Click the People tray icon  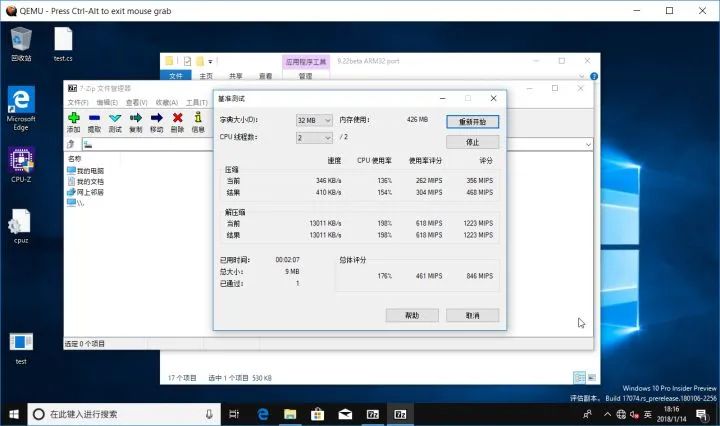tap(587, 415)
